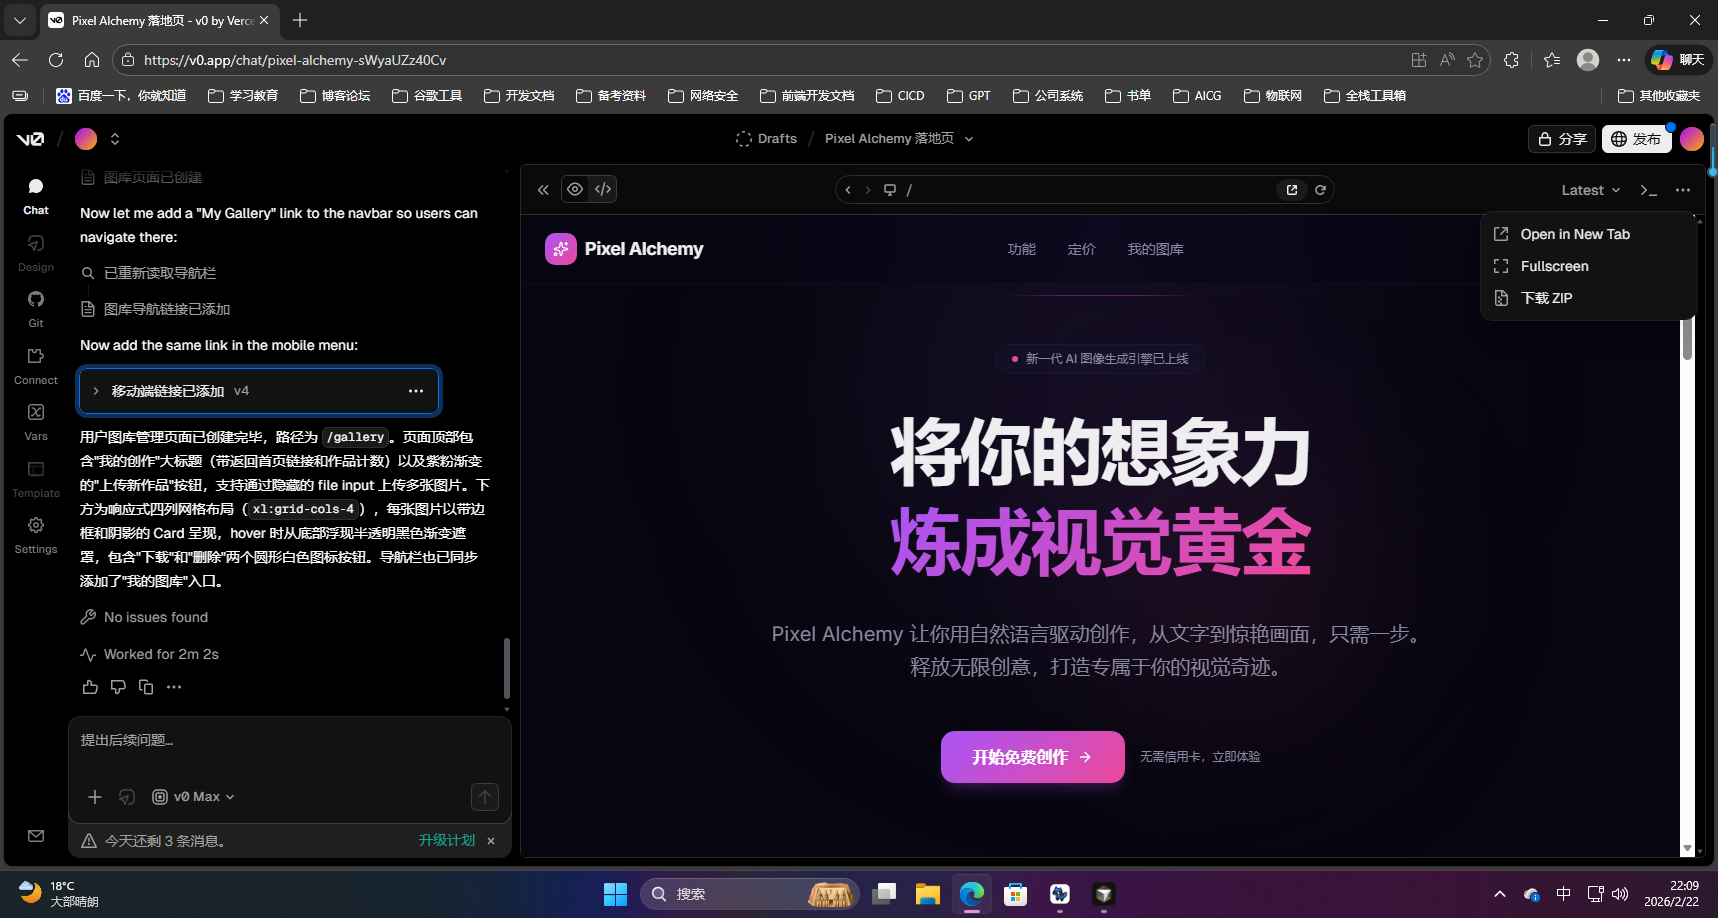The width and height of the screenshot is (1718, 918).
Task: Click the 升级计划 upgrade link
Action: pyautogui.click(x=446, y=840)
